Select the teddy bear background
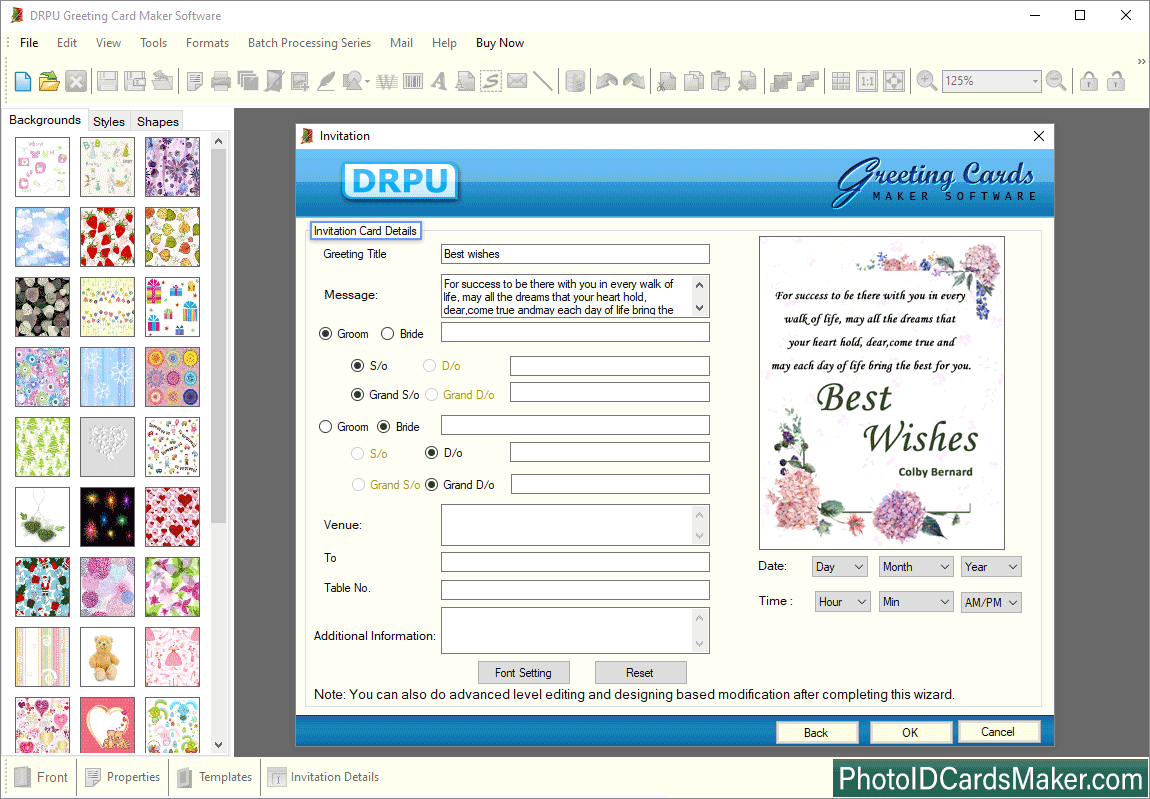The image size is (1150, 799). tap(107, 657)
